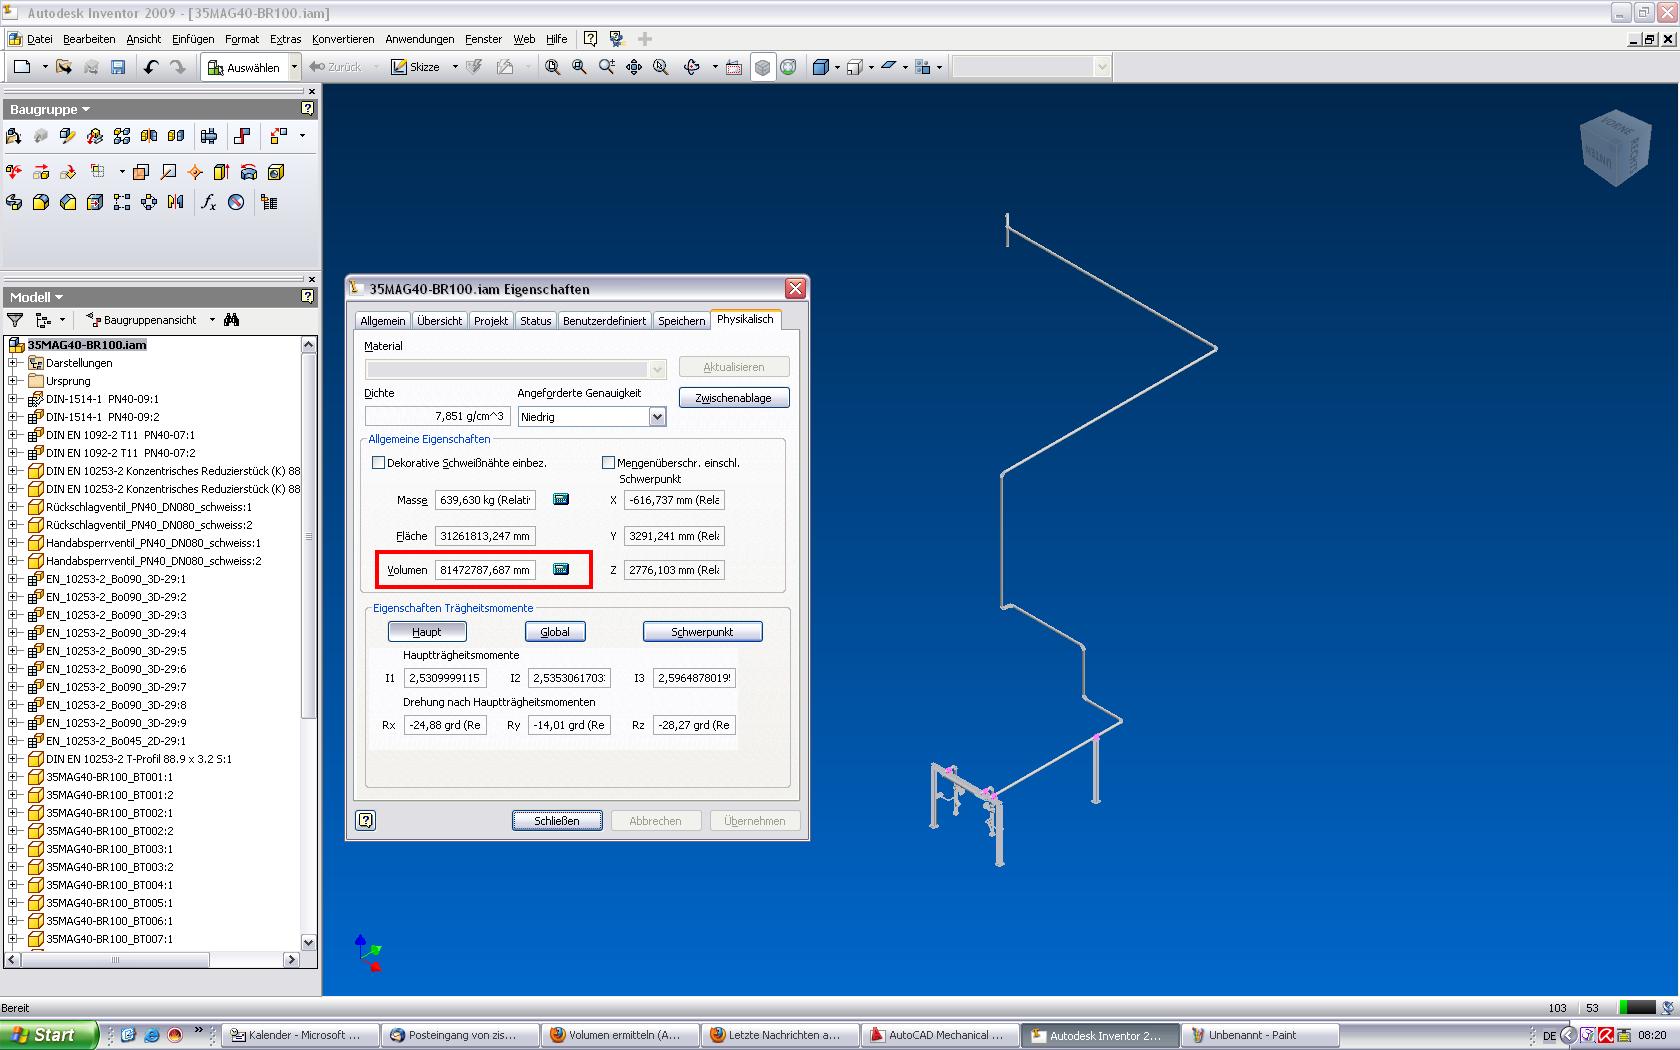Click the calculator icon next to Volumen
The image size is (1680, 1050).
[x=561, y=569]
